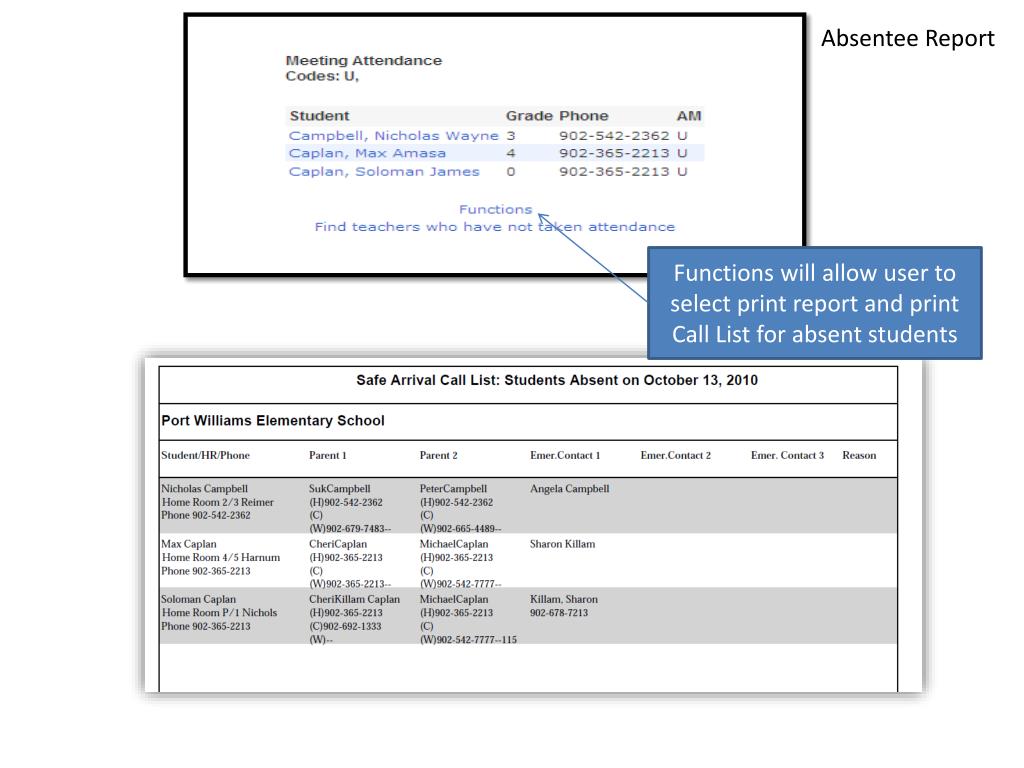Click the Parent 1 column header
The height and width of the screenshot is (768, 1024).
(327, 455)
